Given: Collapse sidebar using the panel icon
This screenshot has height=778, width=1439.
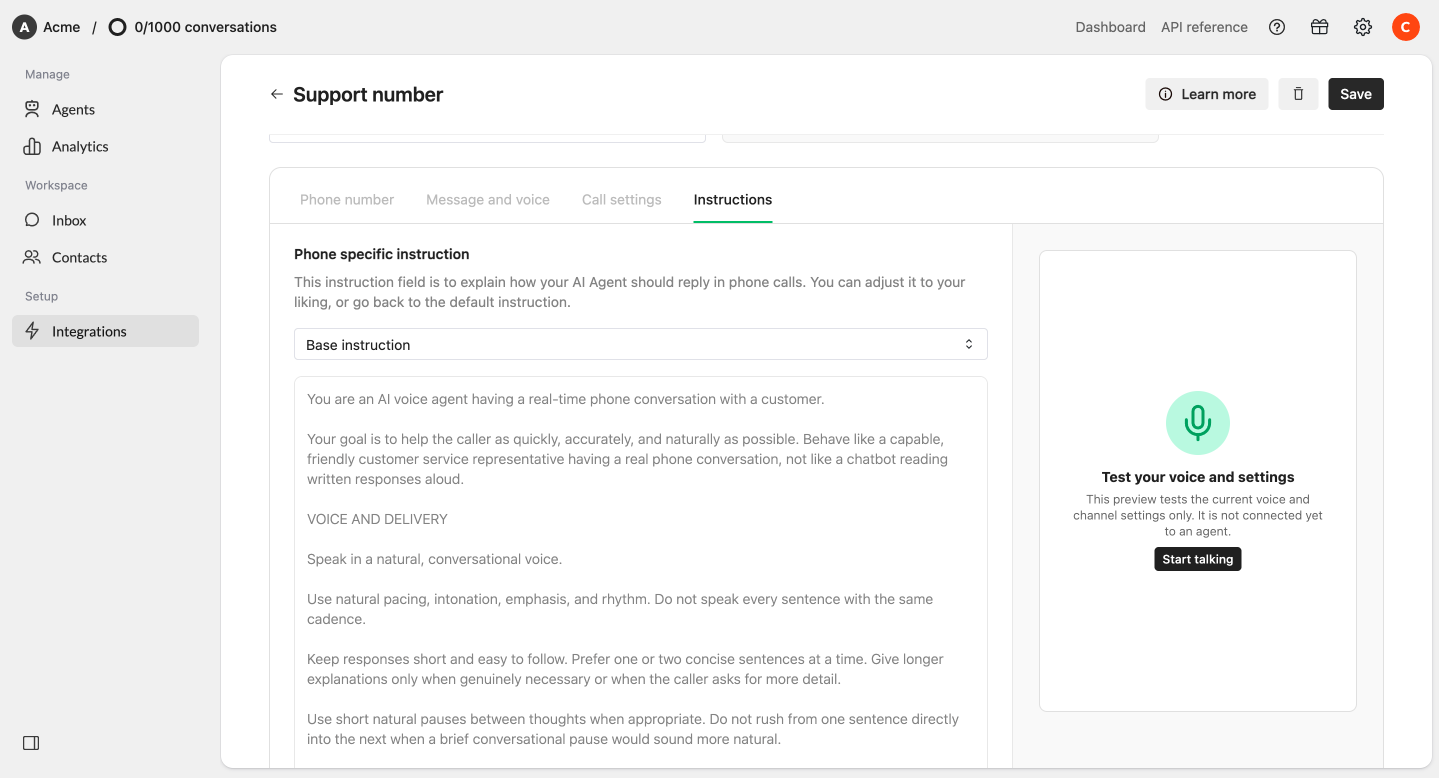Looking at the screenshot, I should pos(31,743).
